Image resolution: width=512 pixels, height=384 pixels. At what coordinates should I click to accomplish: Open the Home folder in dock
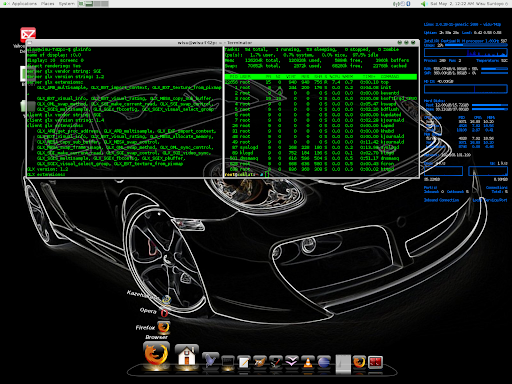tap(187, 357)
